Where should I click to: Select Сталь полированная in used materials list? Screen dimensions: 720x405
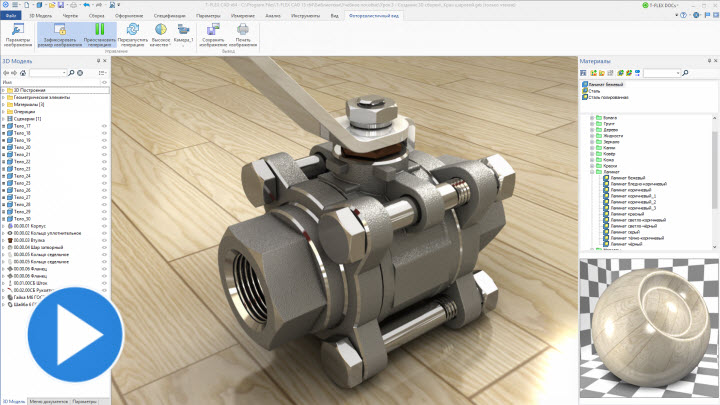click(x=608, y=97)
